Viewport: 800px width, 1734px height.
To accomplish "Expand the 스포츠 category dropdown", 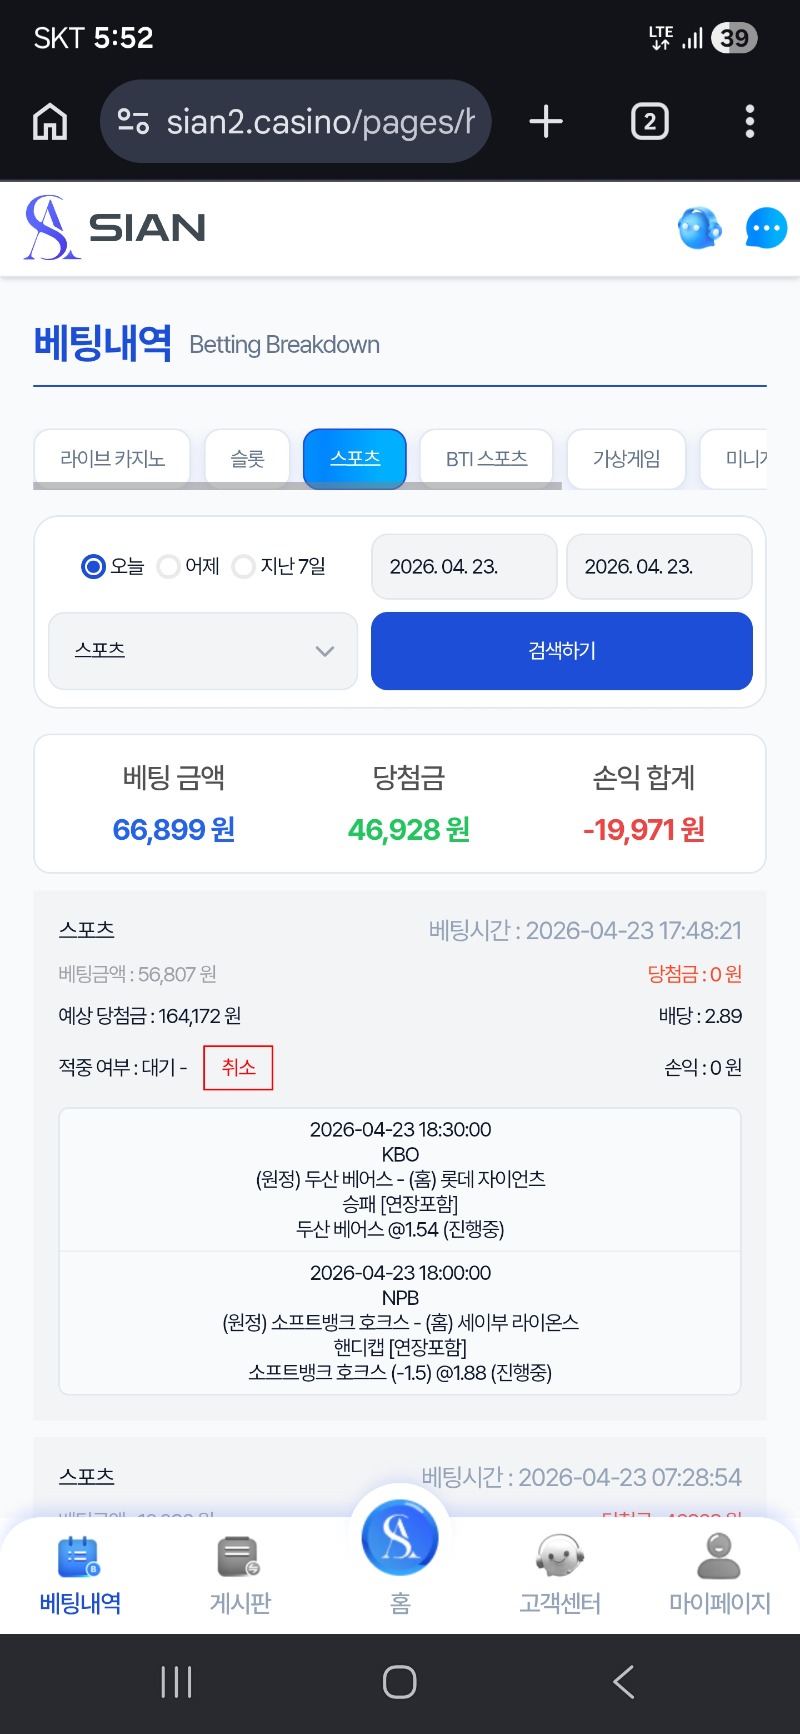I will 203,651.
